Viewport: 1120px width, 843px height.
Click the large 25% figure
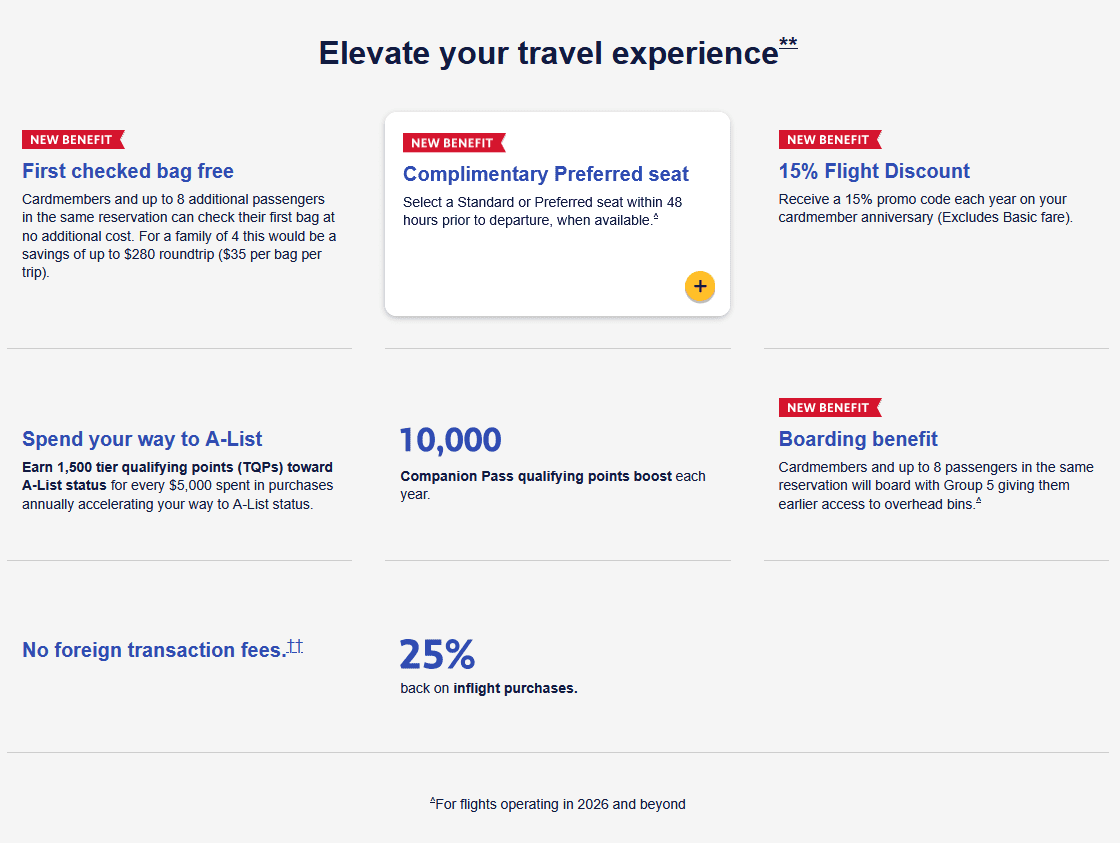(437, 654)
